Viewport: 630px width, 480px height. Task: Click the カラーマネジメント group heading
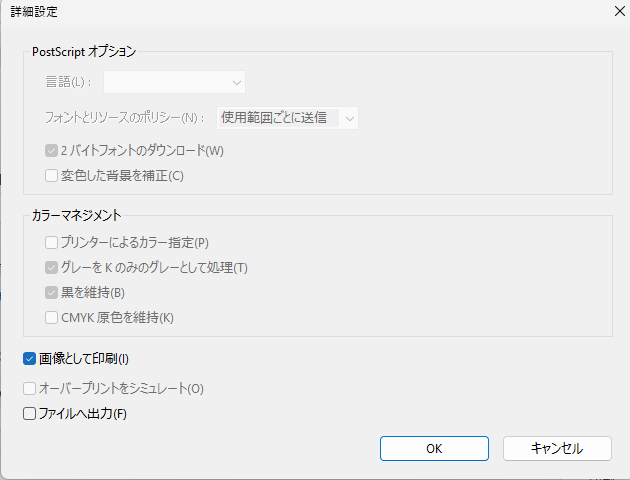pyautogui.click(x=77, y=215)
